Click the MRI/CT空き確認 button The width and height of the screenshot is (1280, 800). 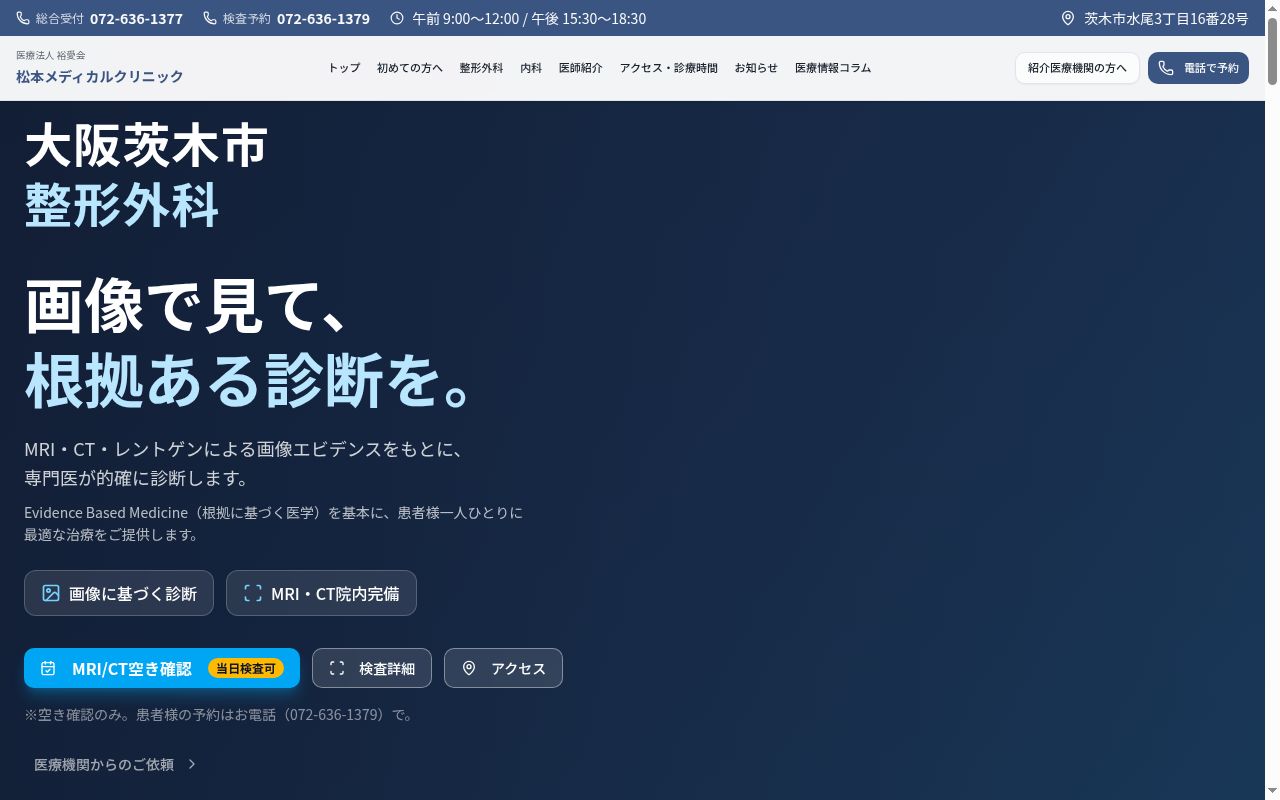tap(162, 668)
